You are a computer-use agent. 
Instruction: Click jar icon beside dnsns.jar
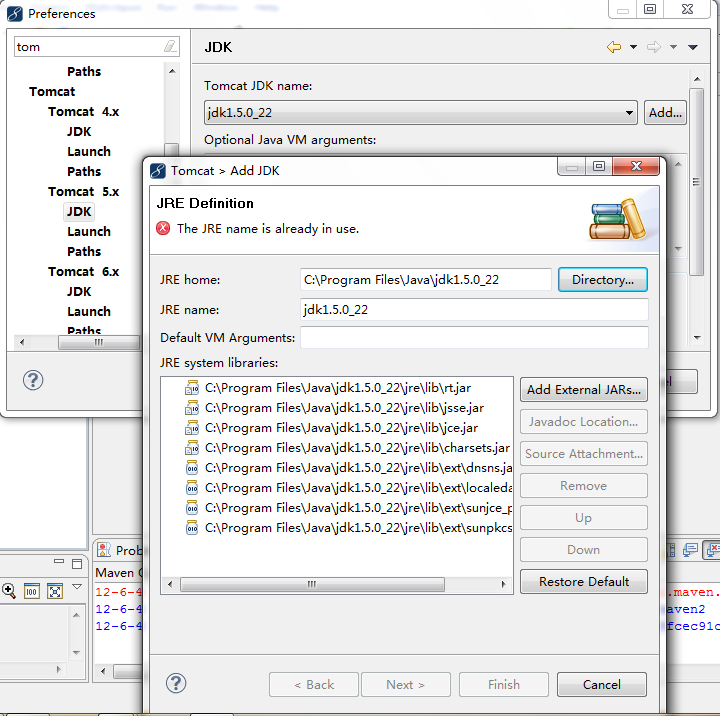pos(191,468)
